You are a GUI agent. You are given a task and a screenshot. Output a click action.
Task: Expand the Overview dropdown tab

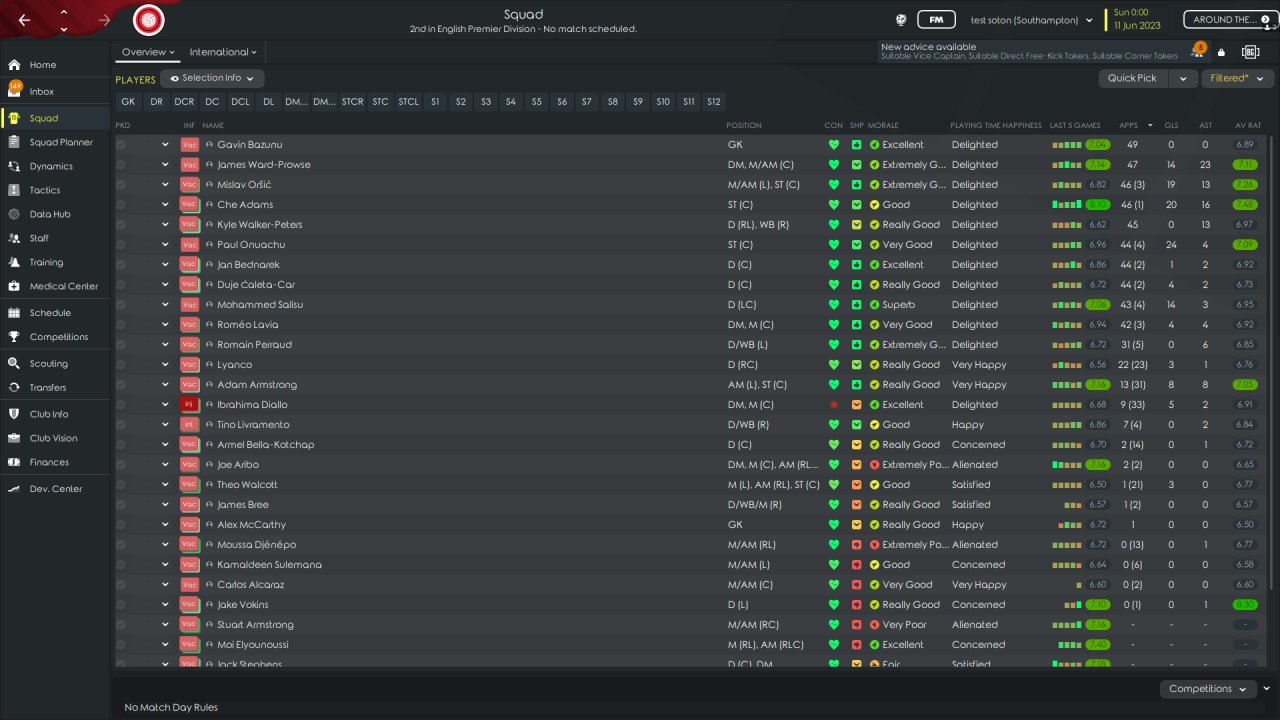tap(148, 52)
